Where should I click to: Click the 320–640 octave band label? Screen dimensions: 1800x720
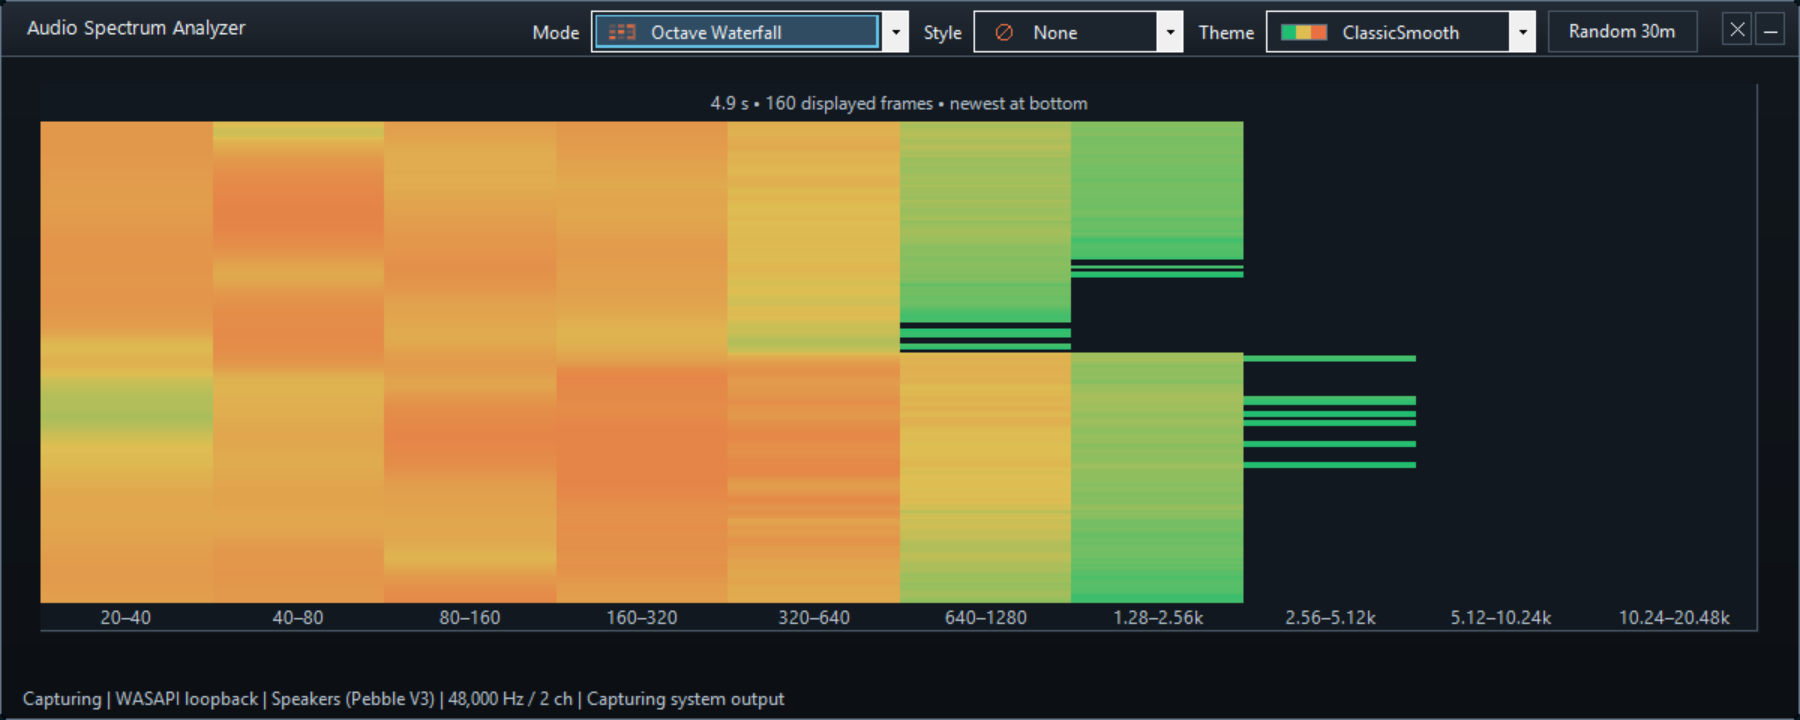pos(814,618)
